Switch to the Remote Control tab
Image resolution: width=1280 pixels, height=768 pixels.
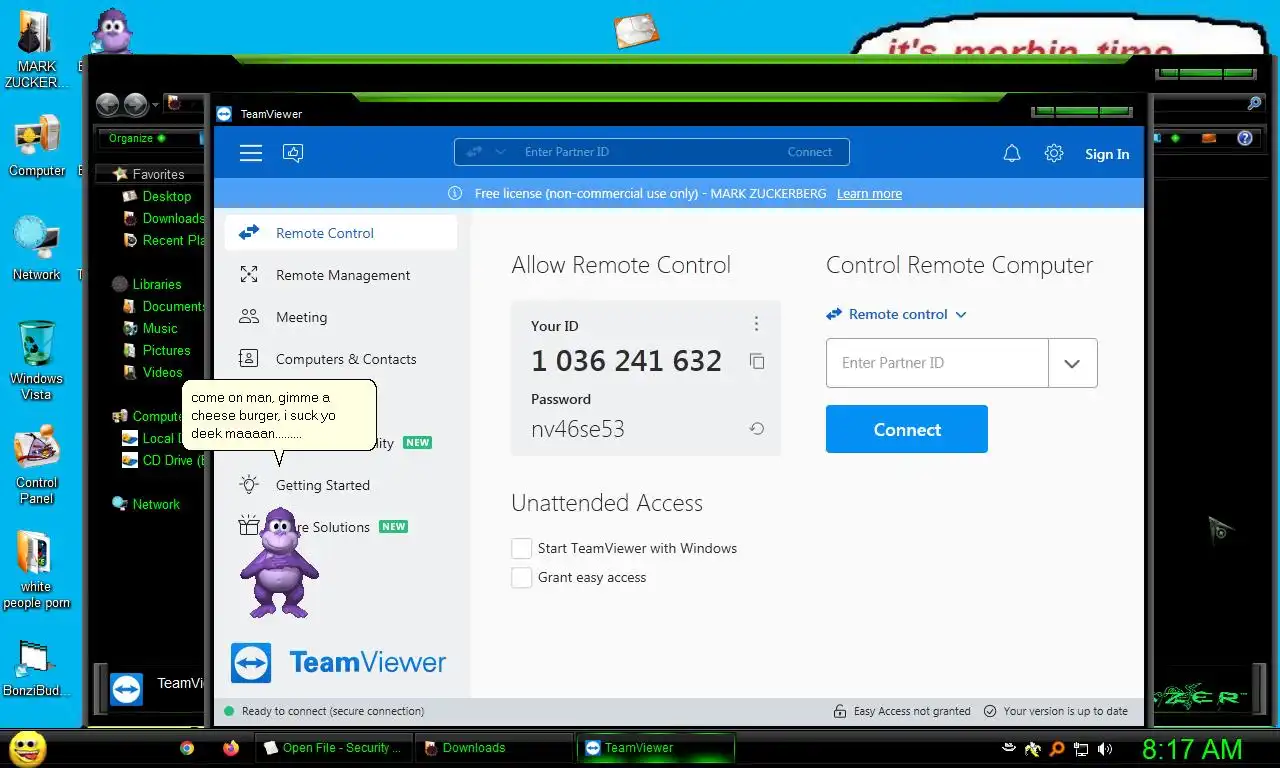(x=341, y=233)
